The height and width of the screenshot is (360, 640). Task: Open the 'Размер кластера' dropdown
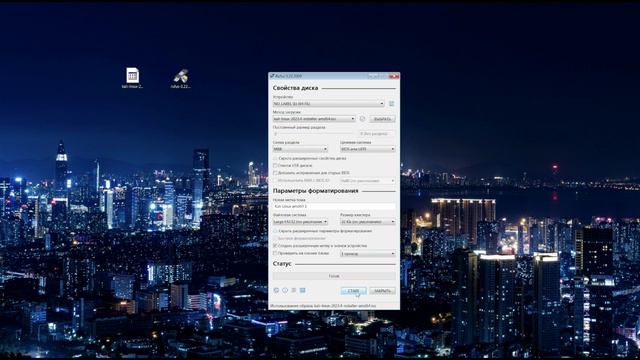click(368, 222)
